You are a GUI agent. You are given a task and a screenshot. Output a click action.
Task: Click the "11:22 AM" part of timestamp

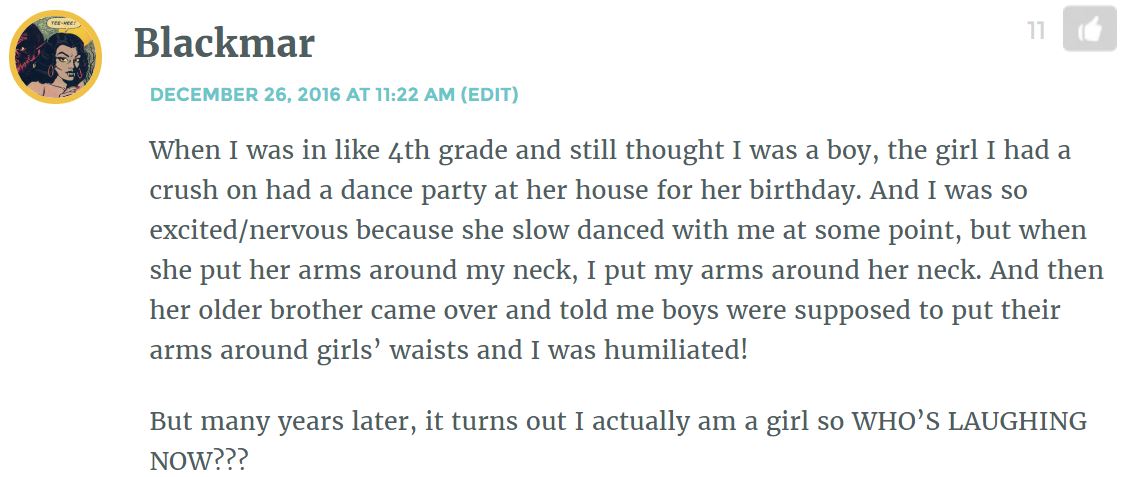click(x=414, y=95)
